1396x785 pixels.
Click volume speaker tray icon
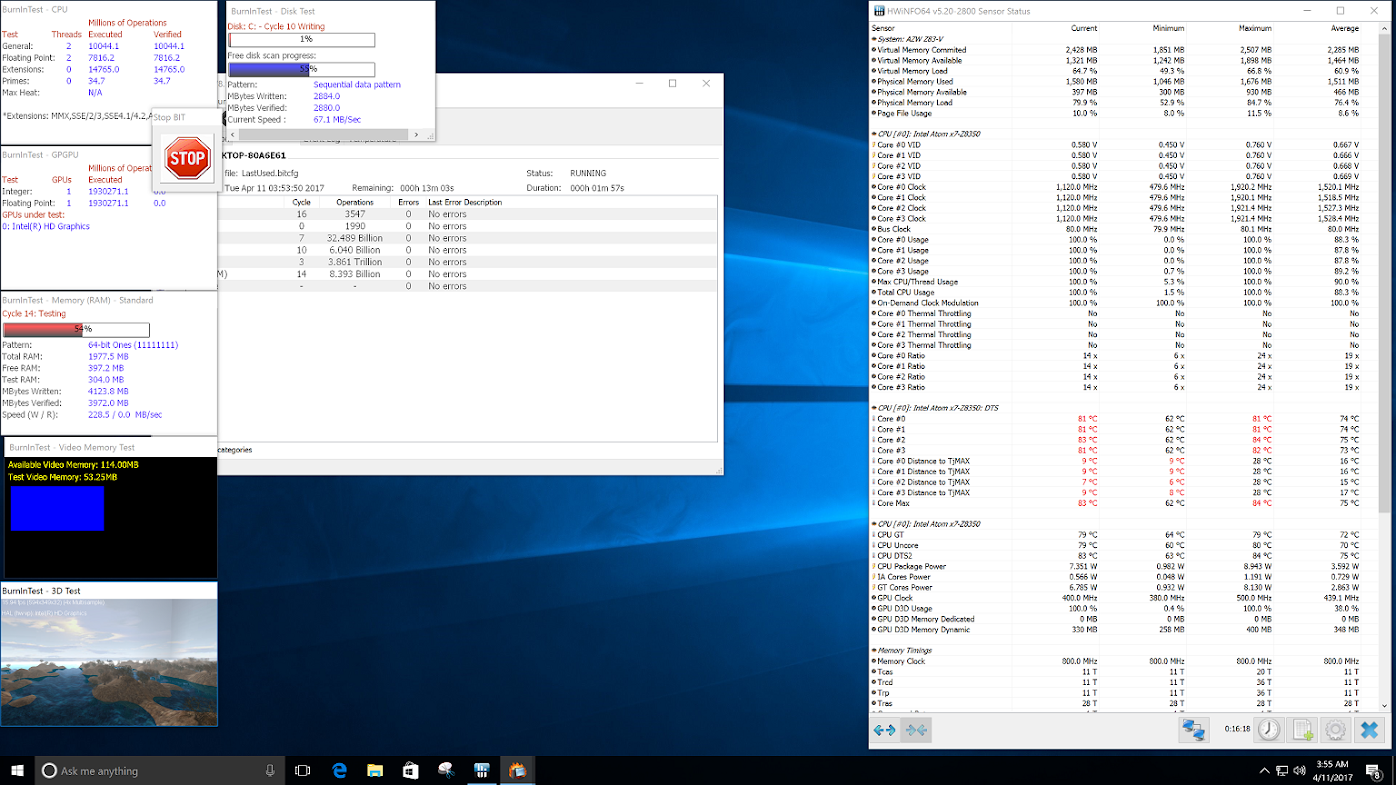point(1300,771)
